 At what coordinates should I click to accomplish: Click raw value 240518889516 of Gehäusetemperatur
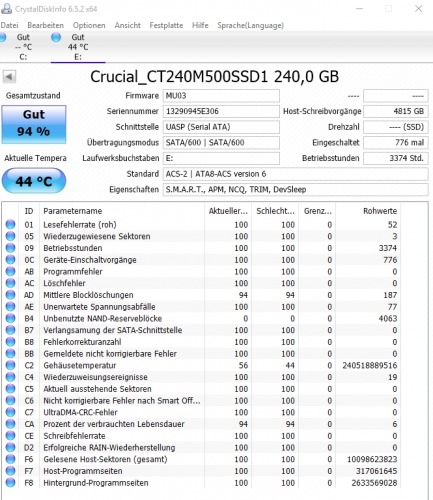pos(370,365)
